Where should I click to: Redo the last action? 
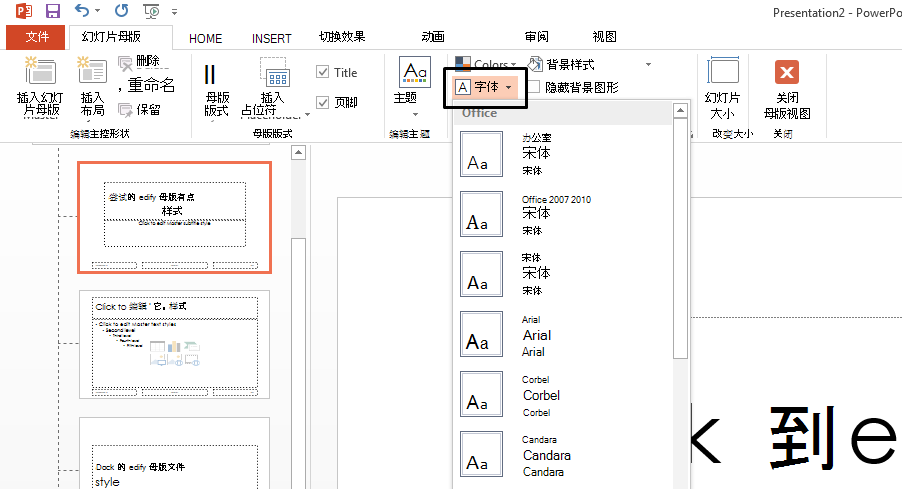pos(121,10)
